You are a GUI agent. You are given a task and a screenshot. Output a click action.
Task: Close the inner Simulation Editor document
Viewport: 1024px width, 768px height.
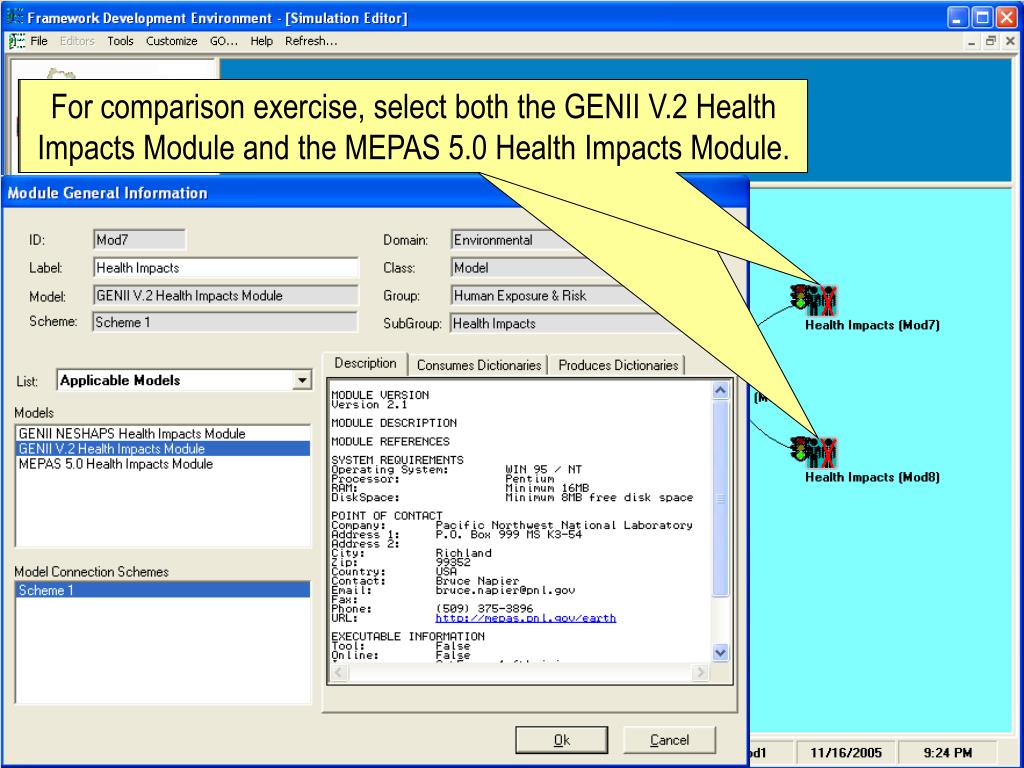point(1010,41)
